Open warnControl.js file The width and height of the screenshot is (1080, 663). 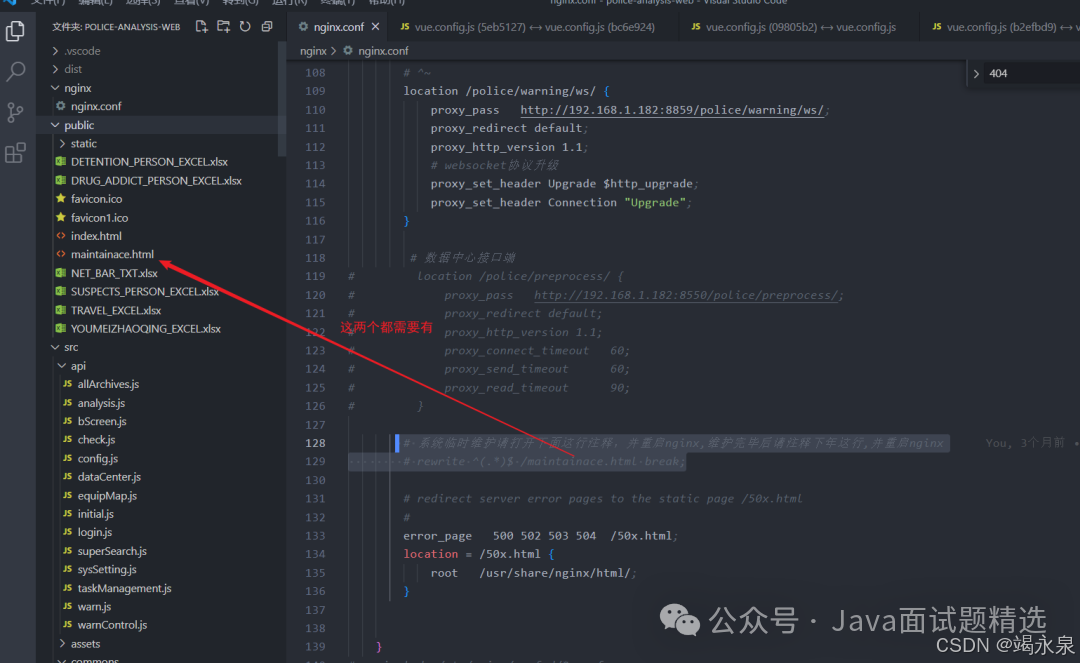pos(112,625)
